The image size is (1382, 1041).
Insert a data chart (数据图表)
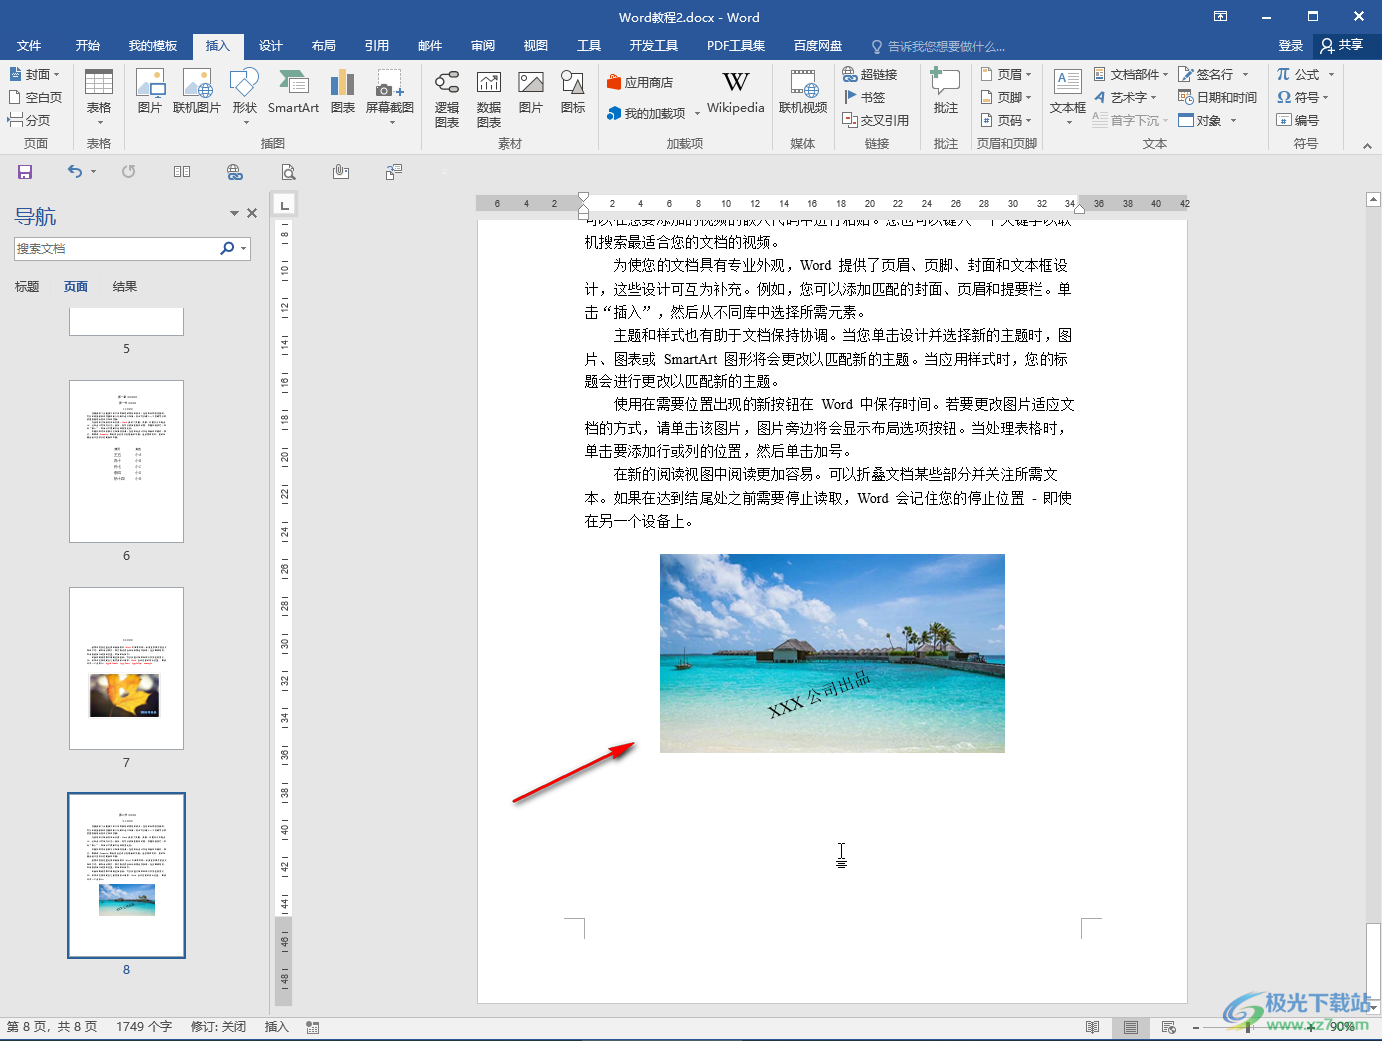[x=489, y=99]
